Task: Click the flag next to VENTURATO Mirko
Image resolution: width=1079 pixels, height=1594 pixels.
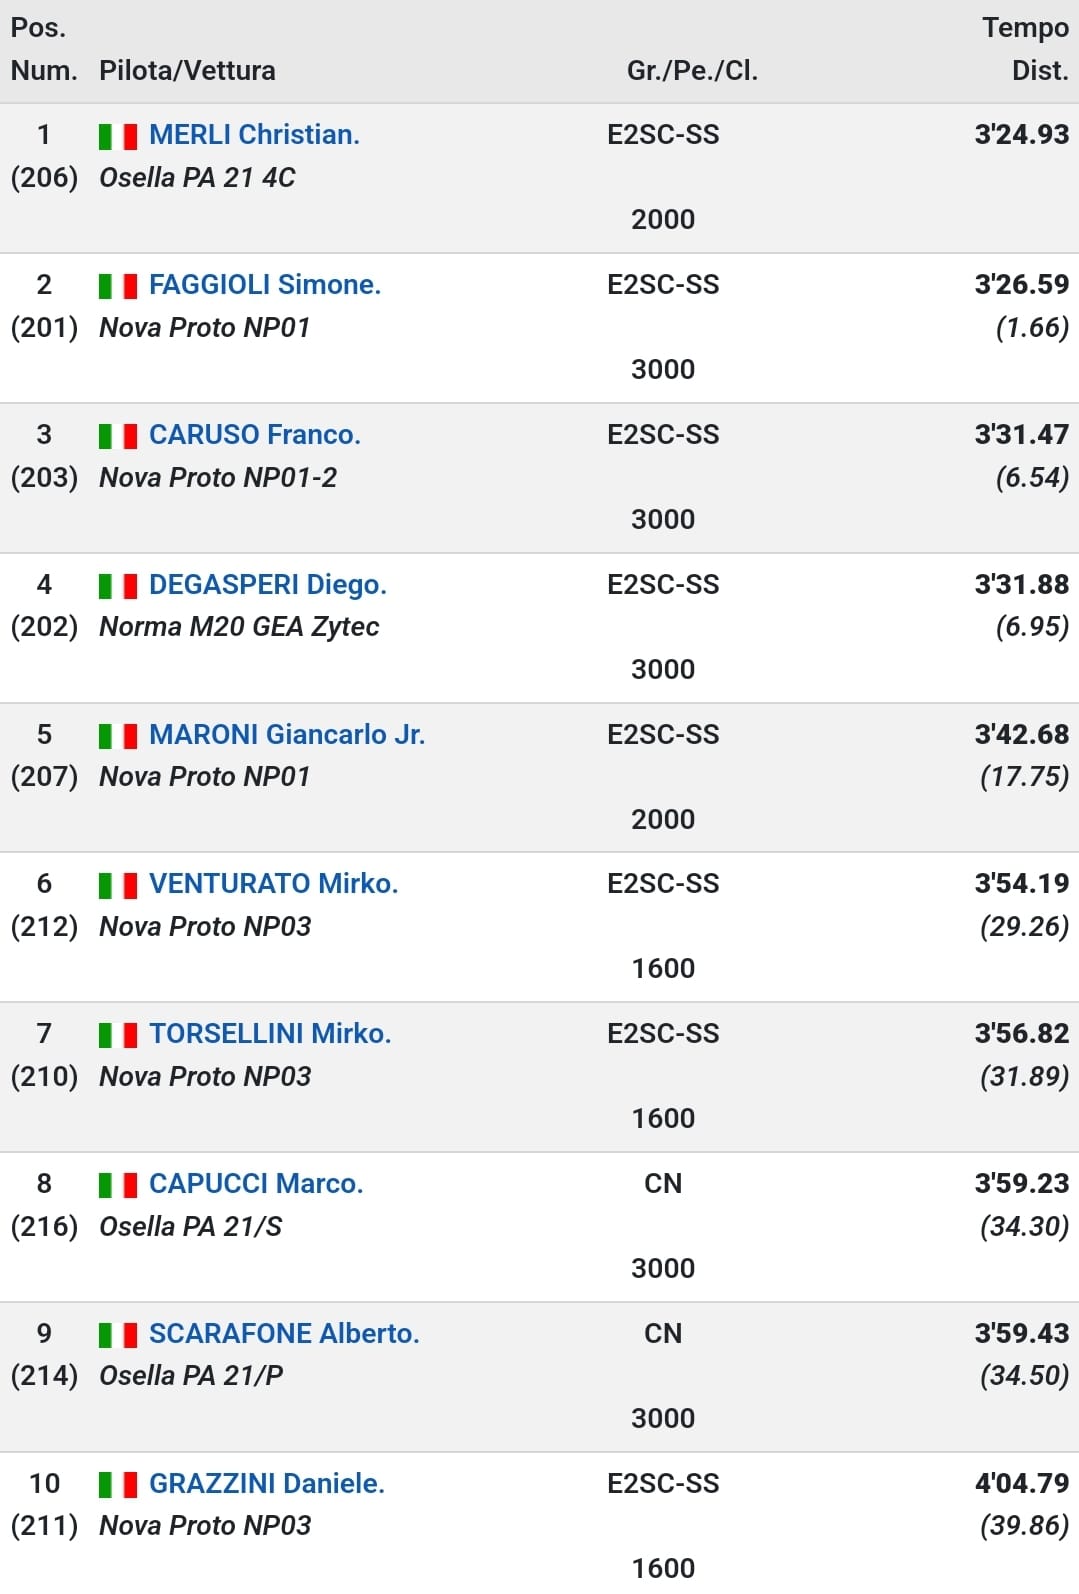Action: (118, 885)
